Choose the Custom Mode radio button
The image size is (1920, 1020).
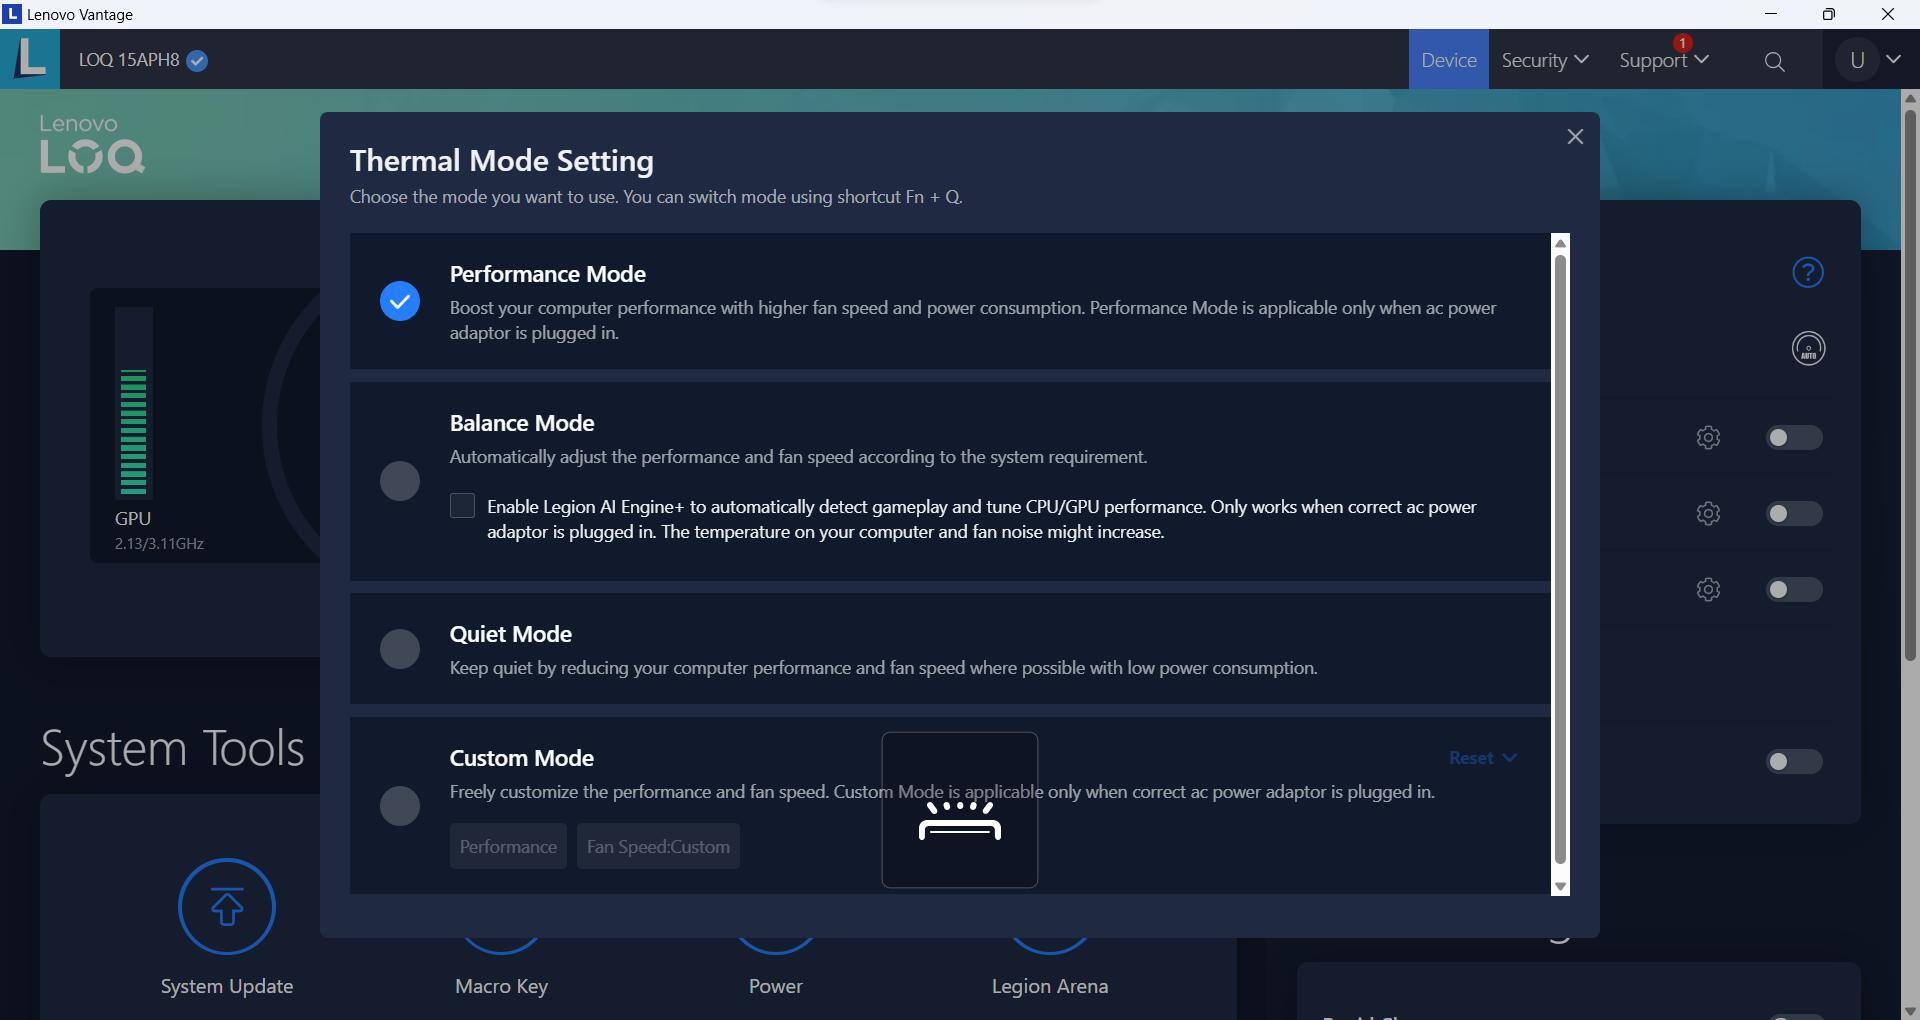(400, 806)
